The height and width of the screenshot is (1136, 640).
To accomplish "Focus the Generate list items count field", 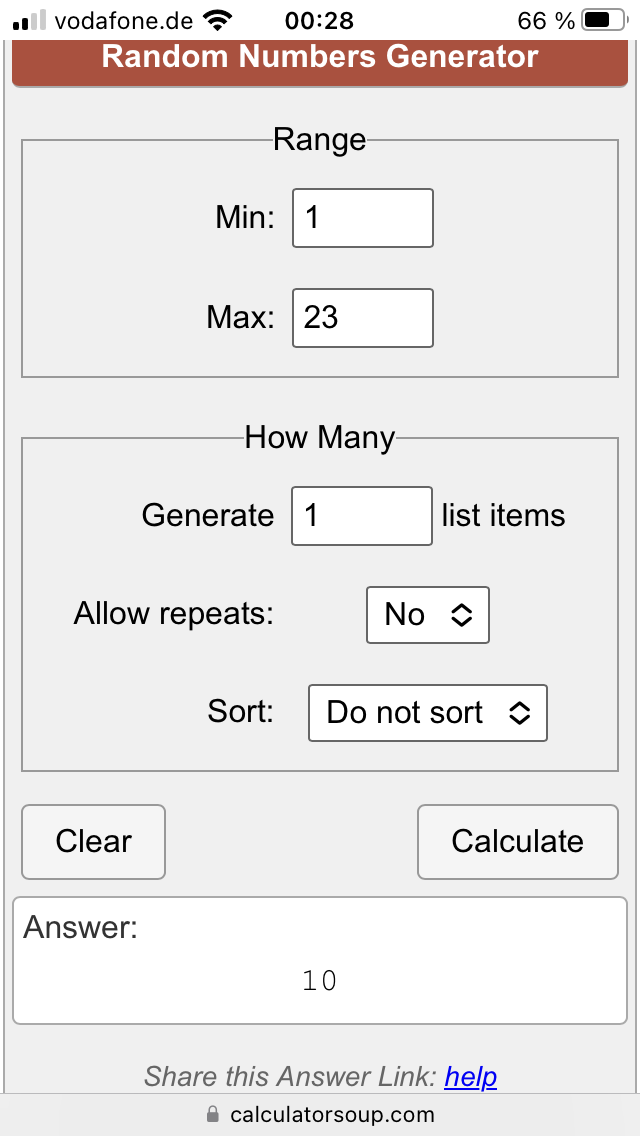I will pos(362,516).
